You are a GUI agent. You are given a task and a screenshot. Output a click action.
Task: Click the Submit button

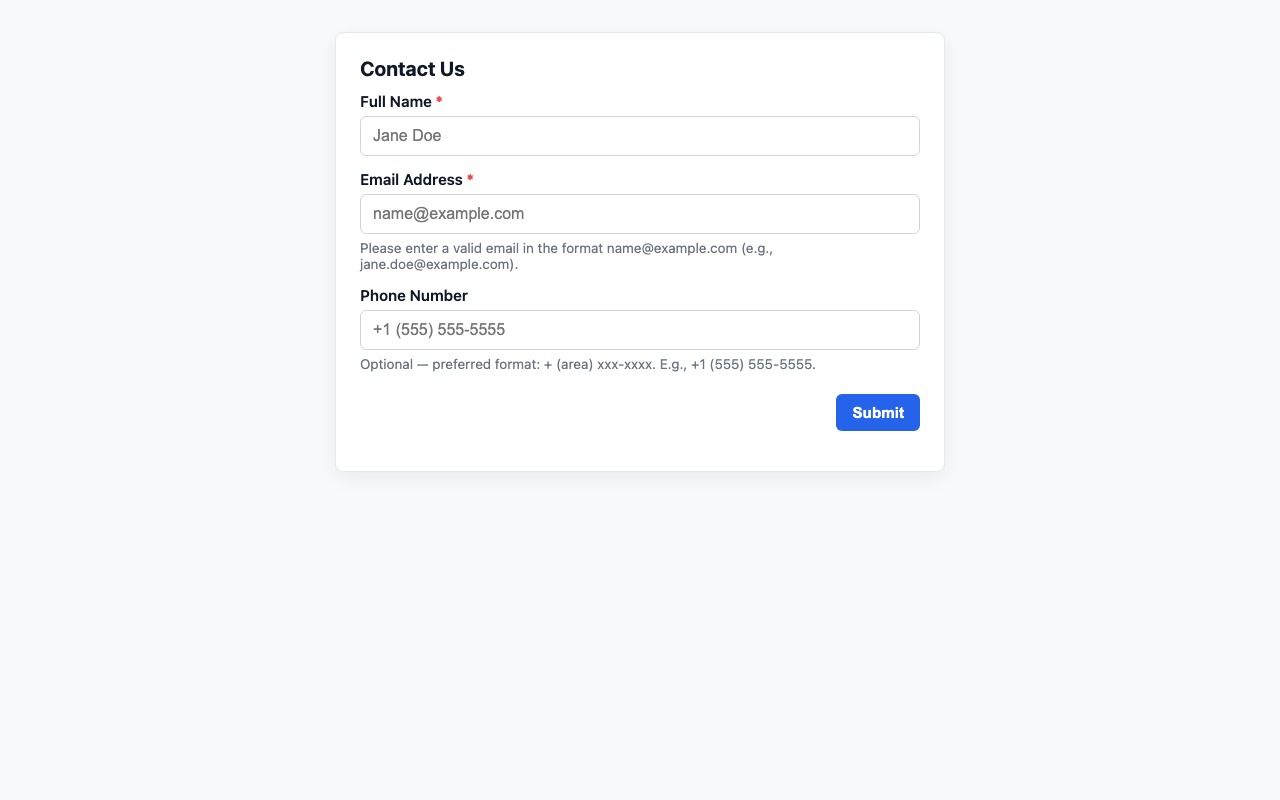point(877,412)
